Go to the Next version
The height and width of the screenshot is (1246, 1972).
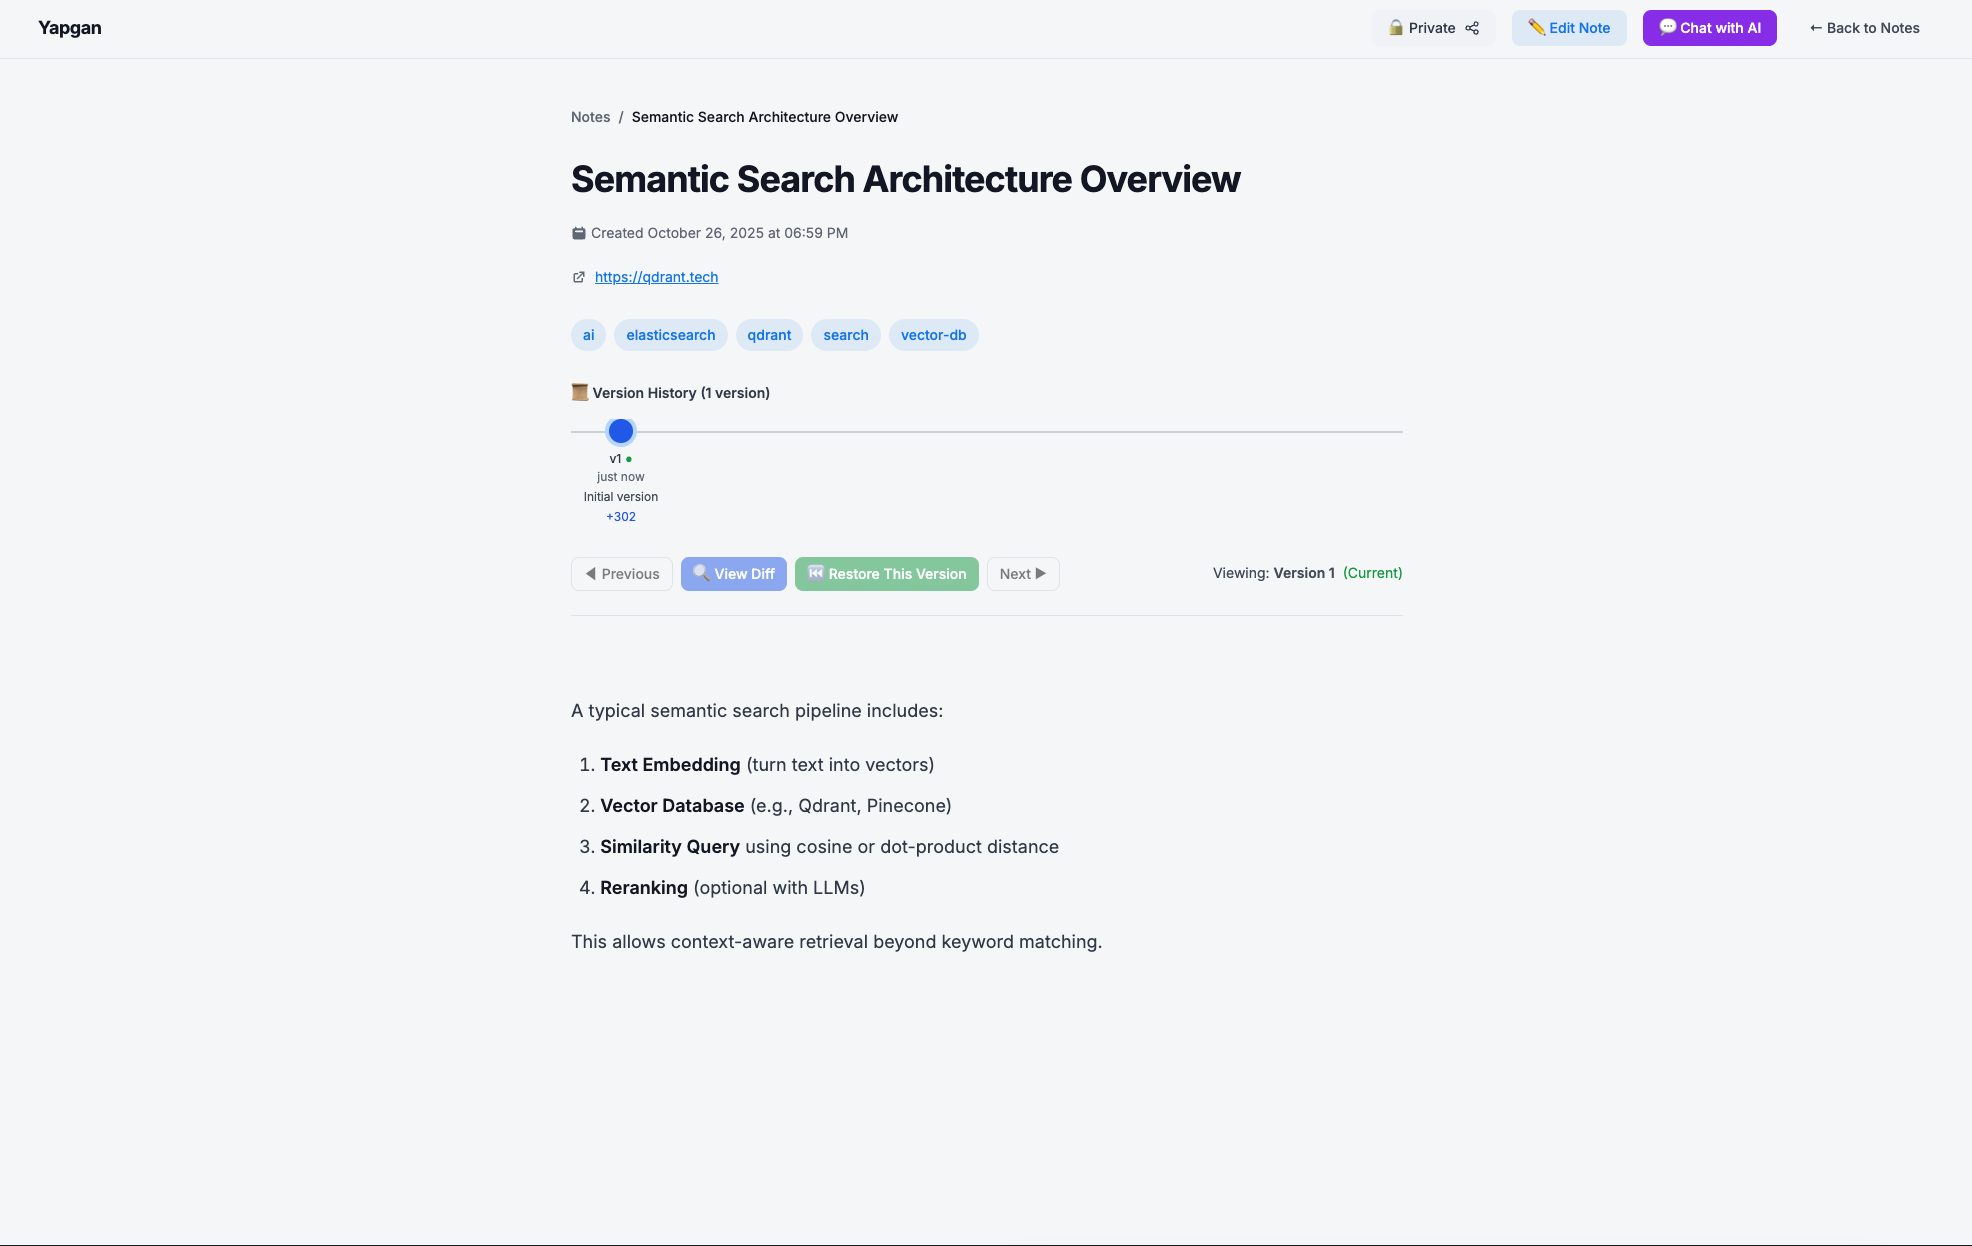[1022, 574]
